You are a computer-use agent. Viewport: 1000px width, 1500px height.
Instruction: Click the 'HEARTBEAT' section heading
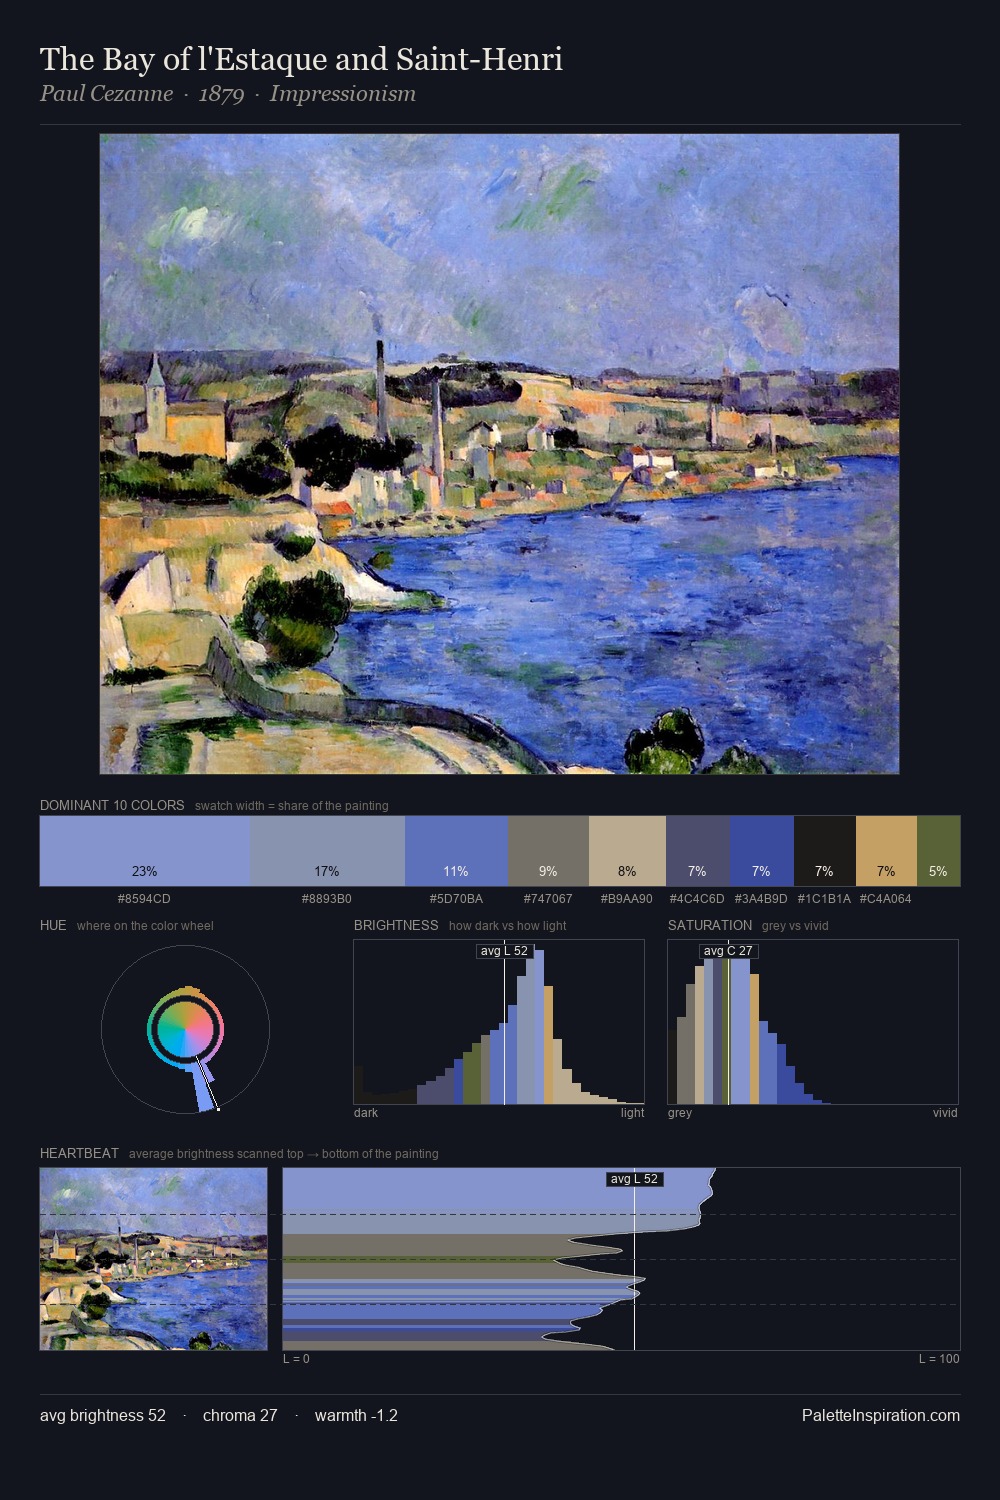(79, 1153)
